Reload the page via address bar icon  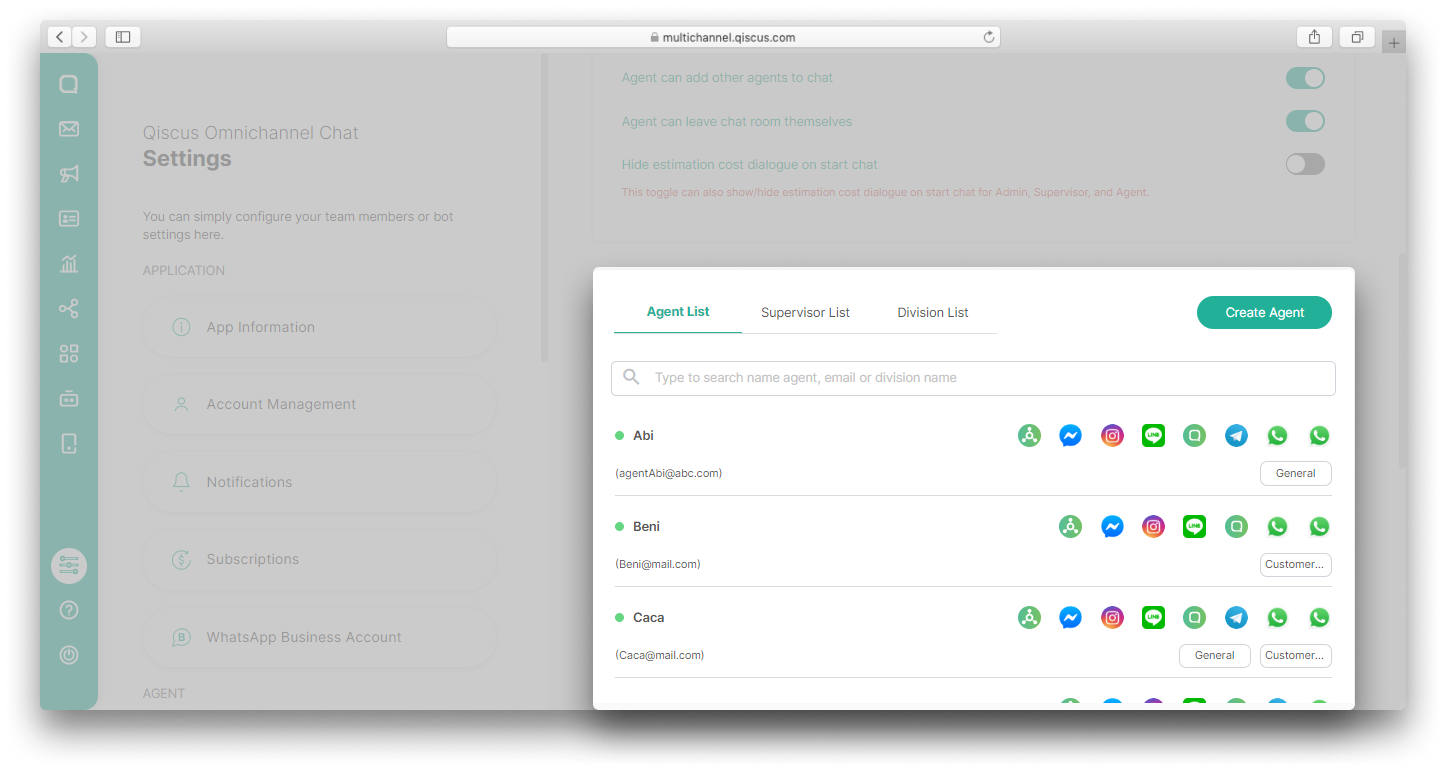coord(989,37)
